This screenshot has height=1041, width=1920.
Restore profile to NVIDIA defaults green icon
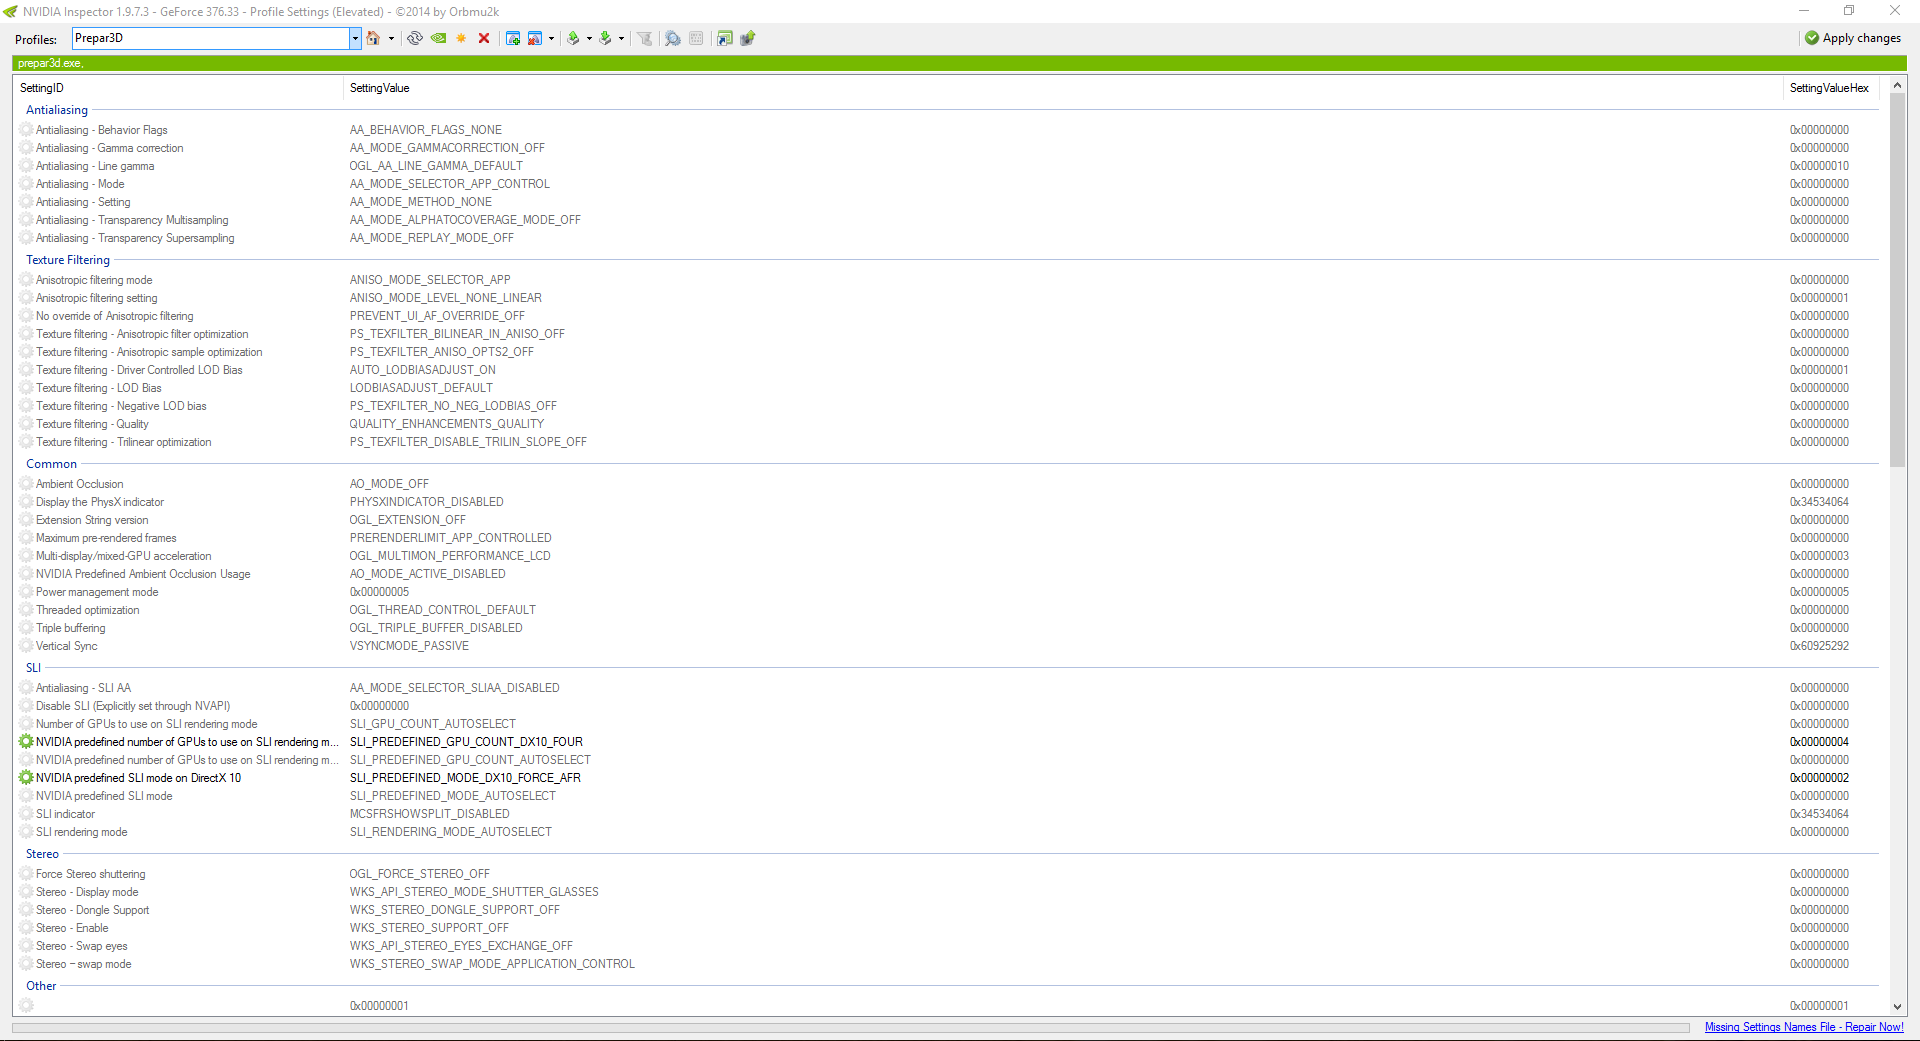click(x=438, y=38)
